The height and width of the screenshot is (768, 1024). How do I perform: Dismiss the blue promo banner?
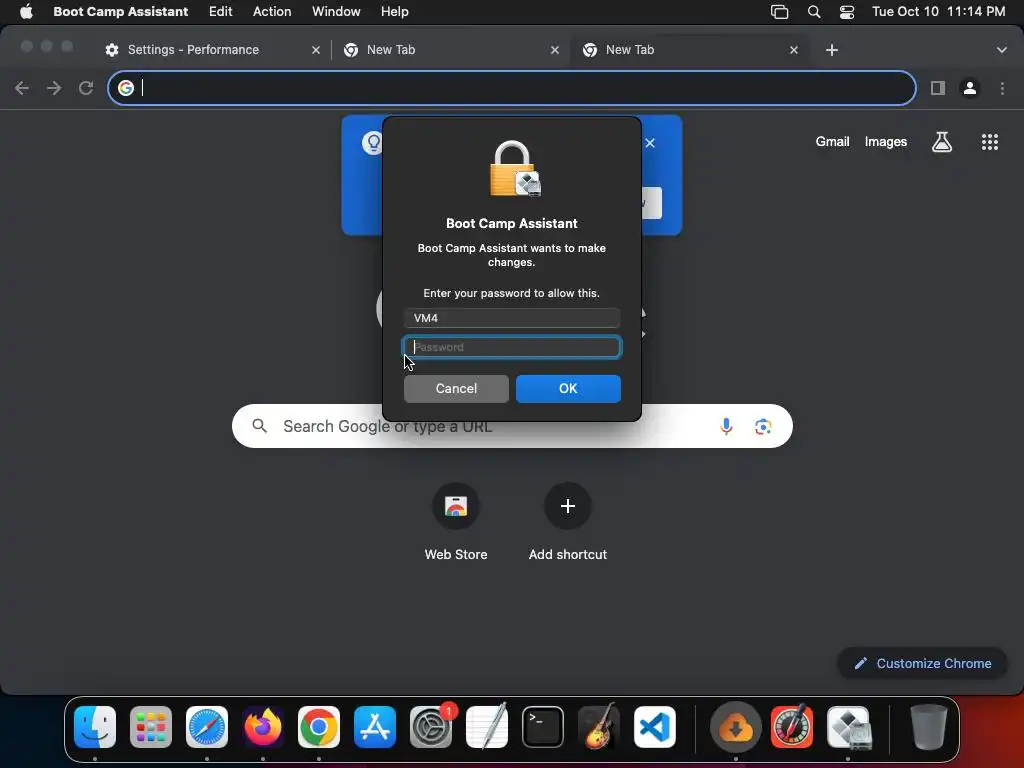tap(650, 143)
